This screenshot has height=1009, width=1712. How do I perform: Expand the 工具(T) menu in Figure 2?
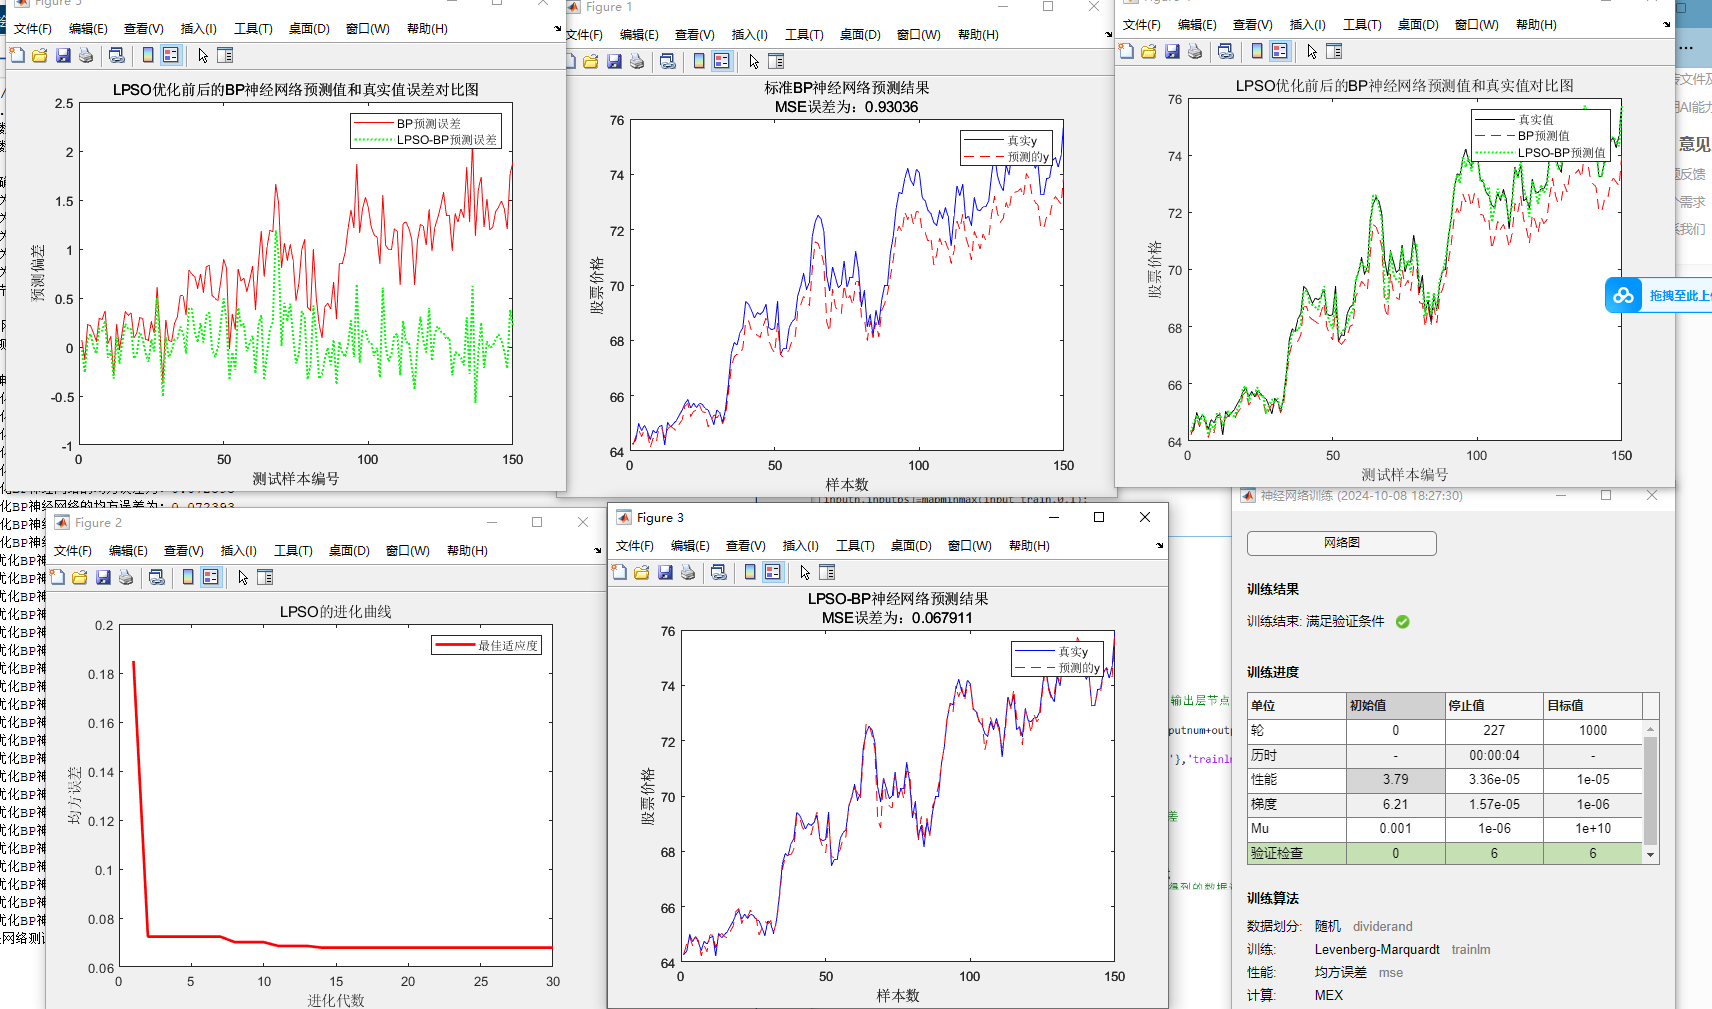[x=293, y=551]
